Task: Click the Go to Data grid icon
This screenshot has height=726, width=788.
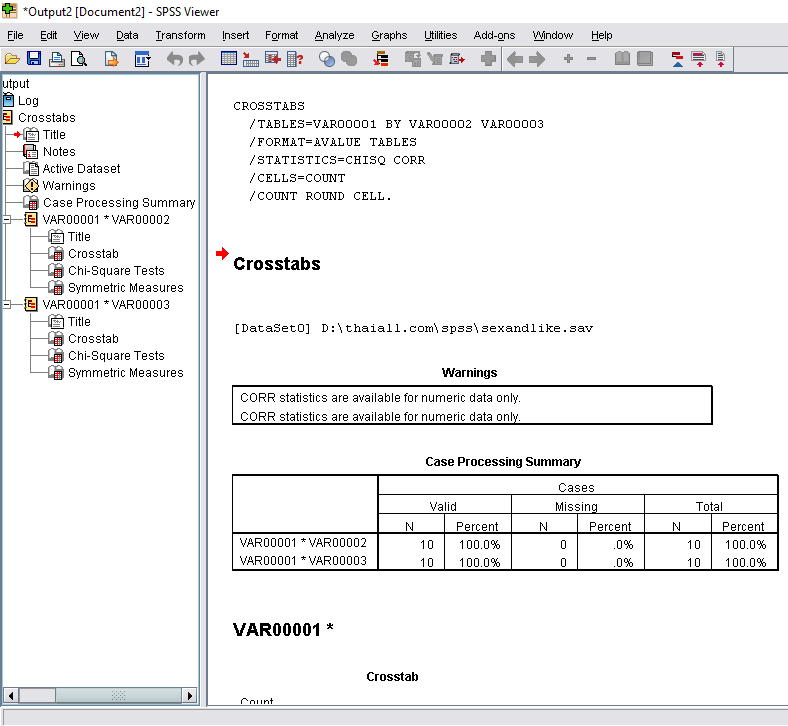Action: pos(229,59)
